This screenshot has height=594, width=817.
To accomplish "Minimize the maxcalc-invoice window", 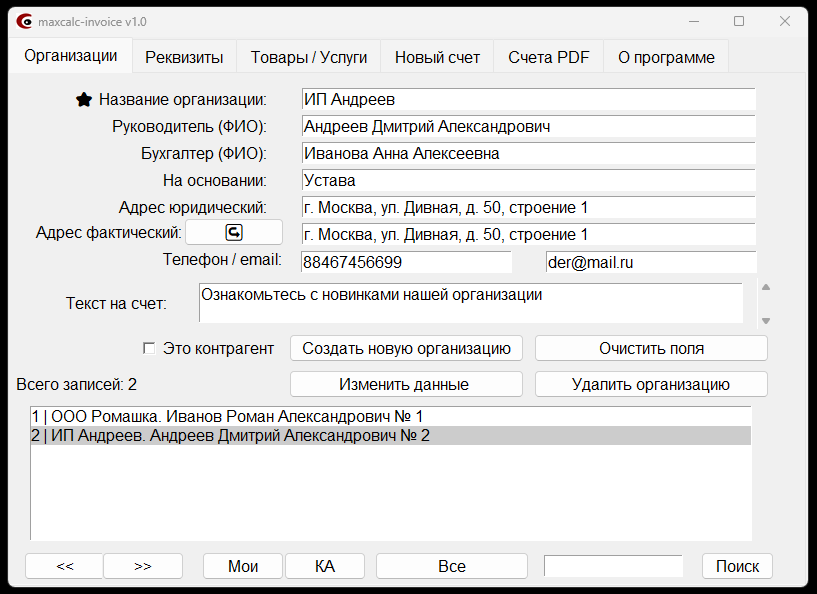I will (x=694, y=21).
